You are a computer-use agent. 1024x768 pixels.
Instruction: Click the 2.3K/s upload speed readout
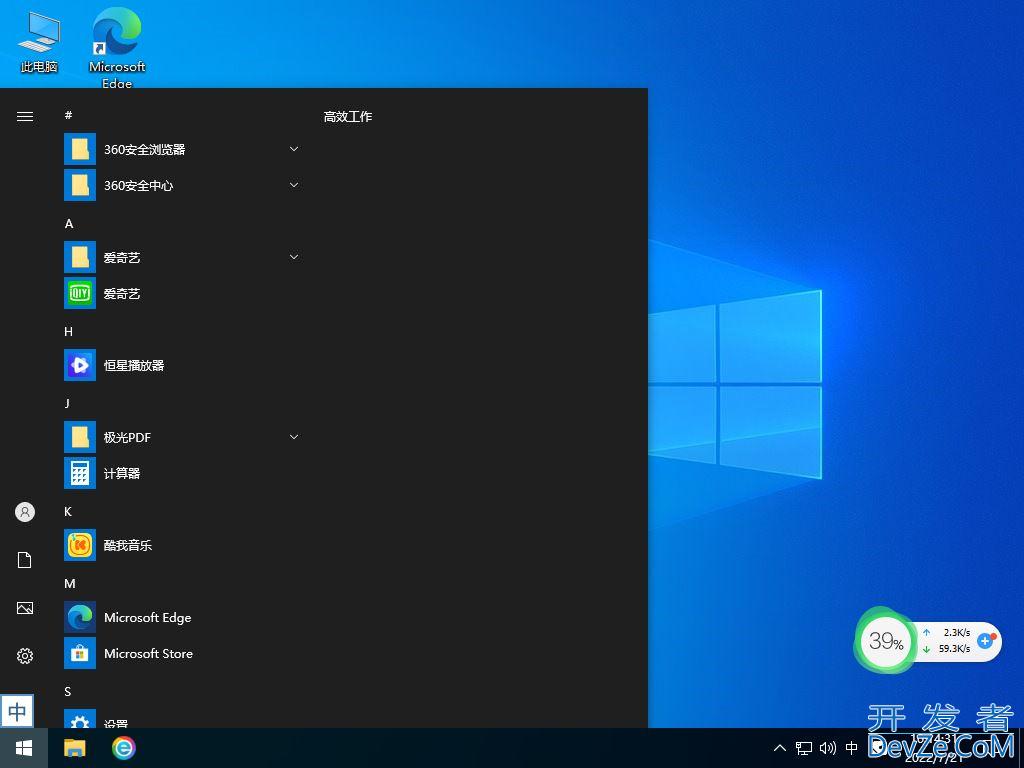tap(957, 632)
